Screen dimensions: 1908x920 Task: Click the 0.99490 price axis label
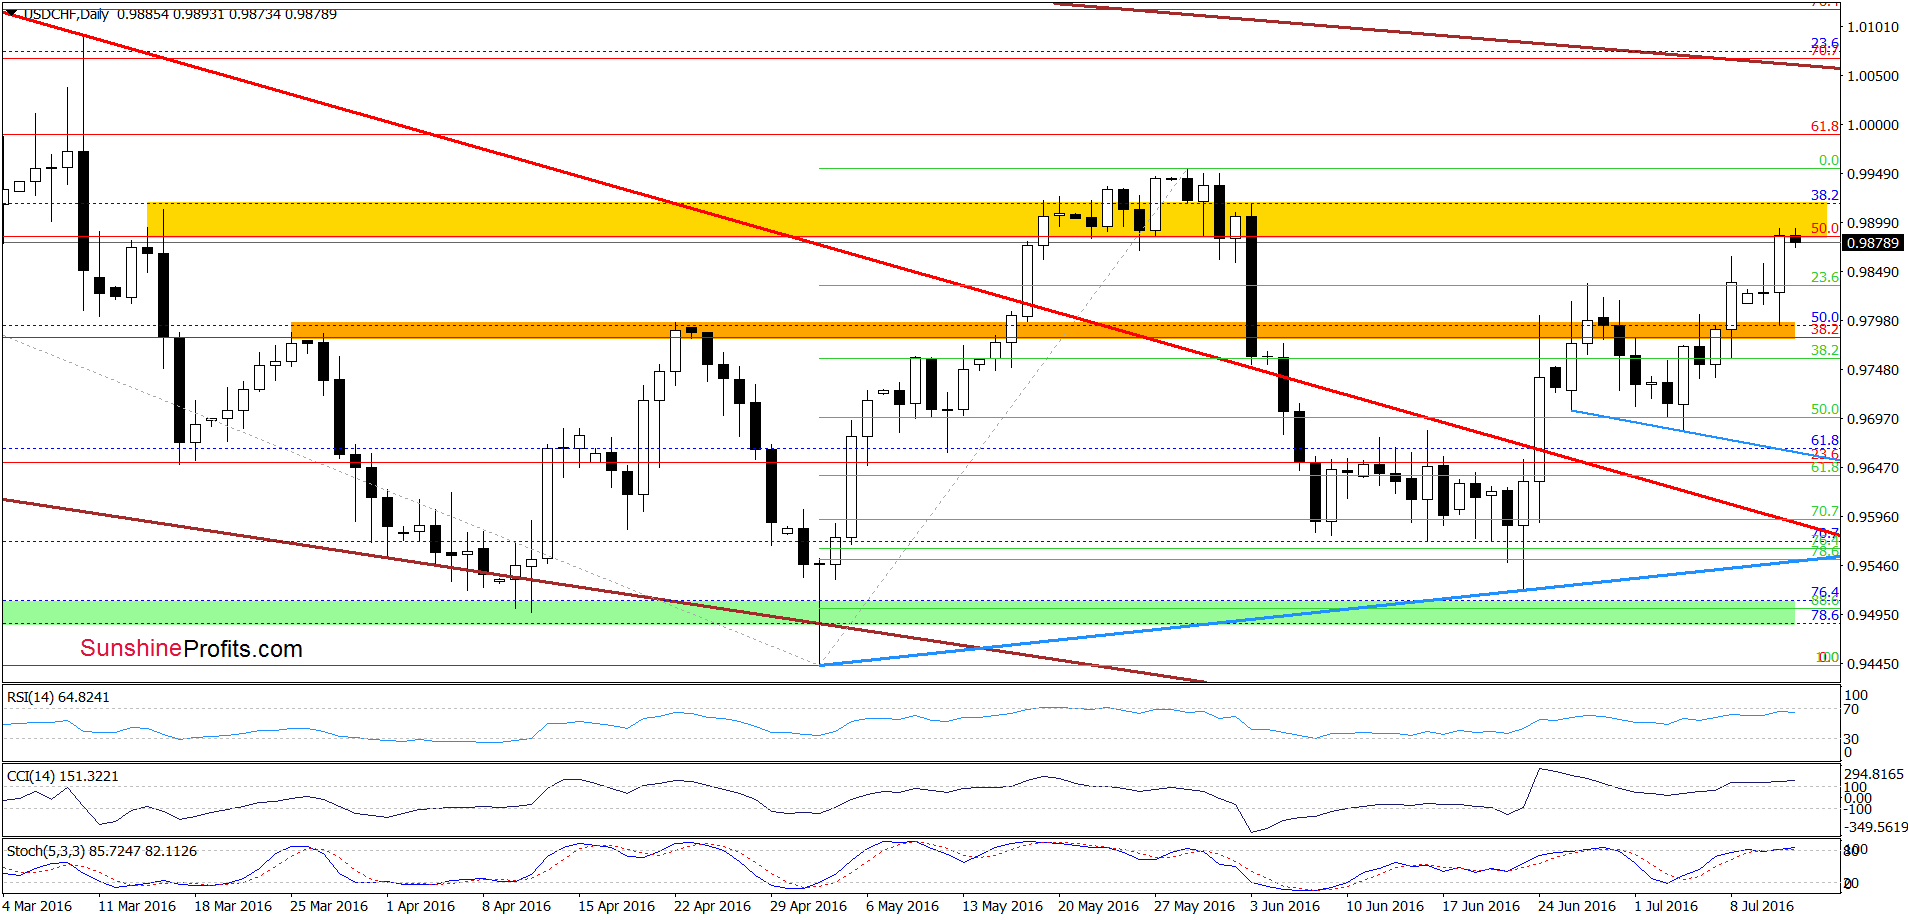[1872, 174]
